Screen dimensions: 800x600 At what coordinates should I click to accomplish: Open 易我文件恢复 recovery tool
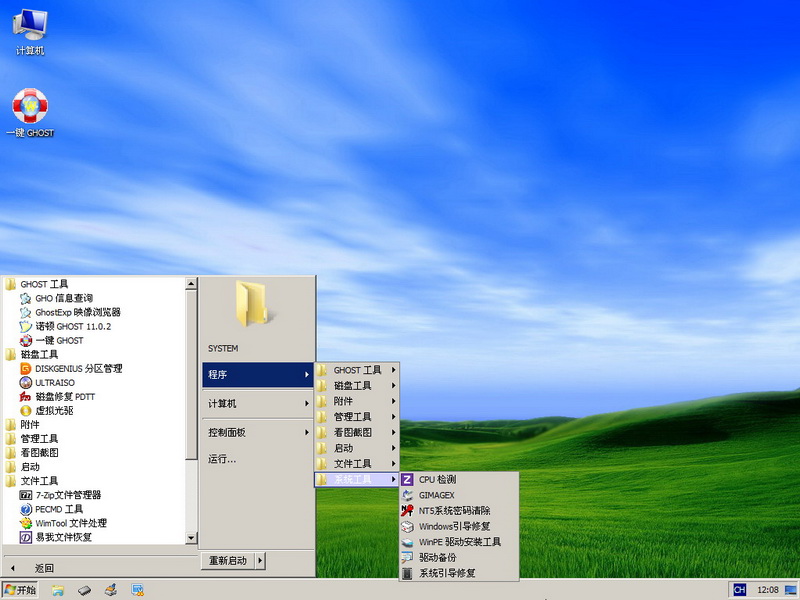56,537
